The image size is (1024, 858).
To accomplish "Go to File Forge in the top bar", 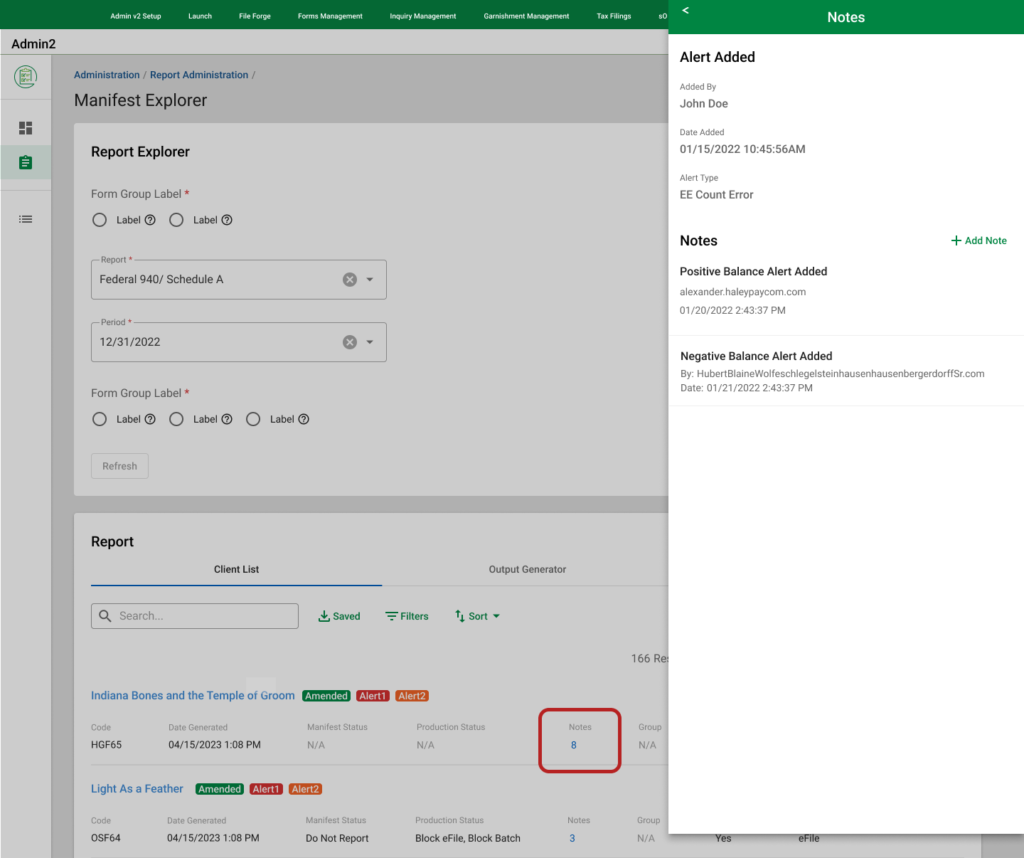I will click(x=255, y=16).
